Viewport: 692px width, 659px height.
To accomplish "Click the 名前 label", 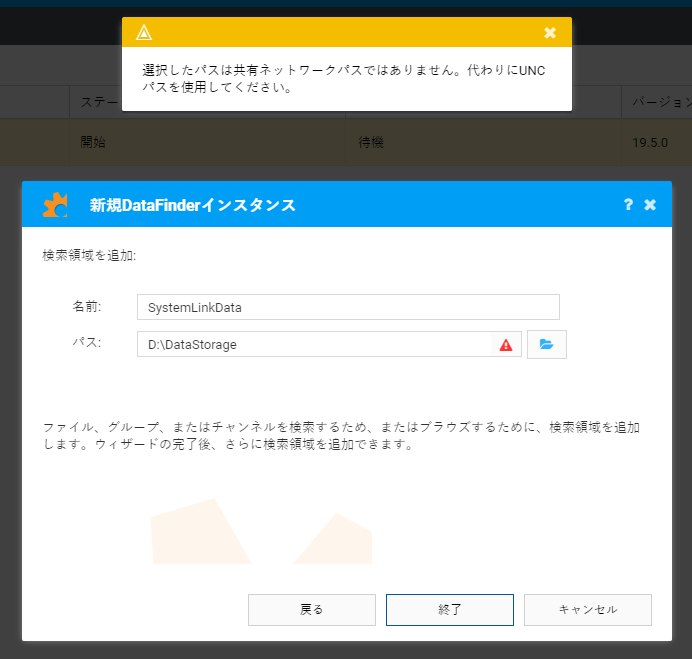I will (86, 306).
